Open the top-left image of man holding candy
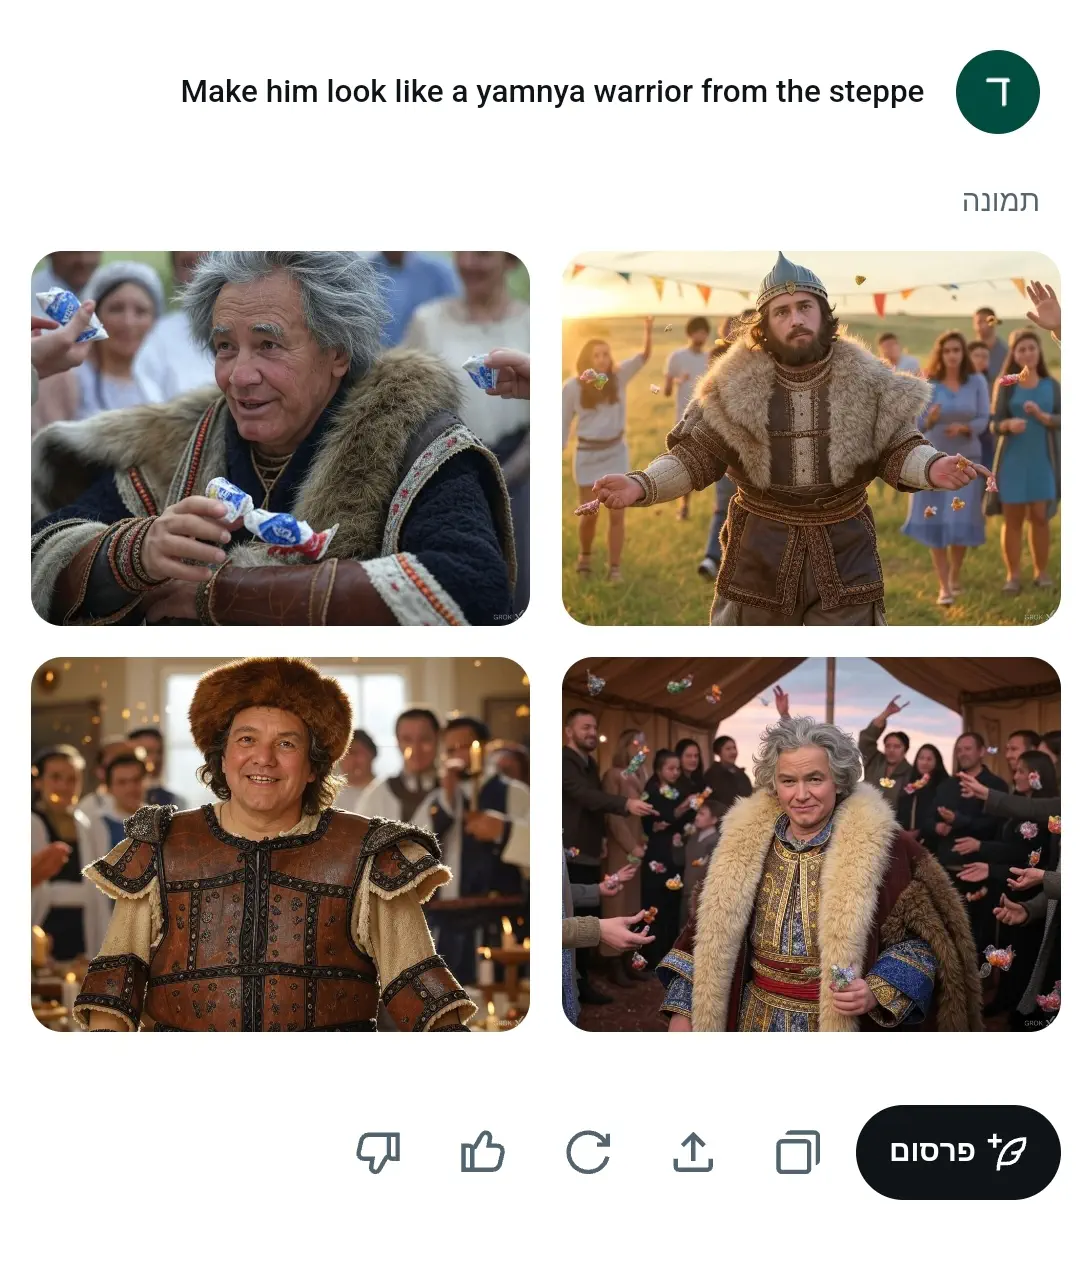The width and height of the screenshot is (1080, 1273). point(280,438)
